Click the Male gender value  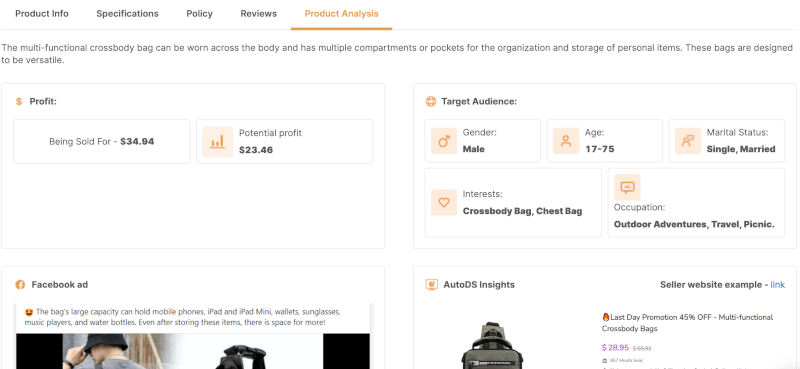pos(473,150)
